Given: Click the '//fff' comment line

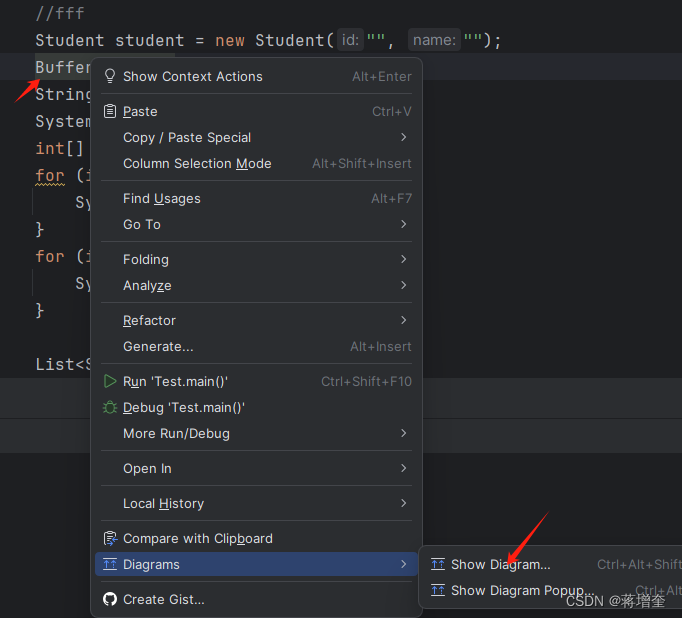Looking at the screenshot, I should pyautogui.click(x=60, y=13).
